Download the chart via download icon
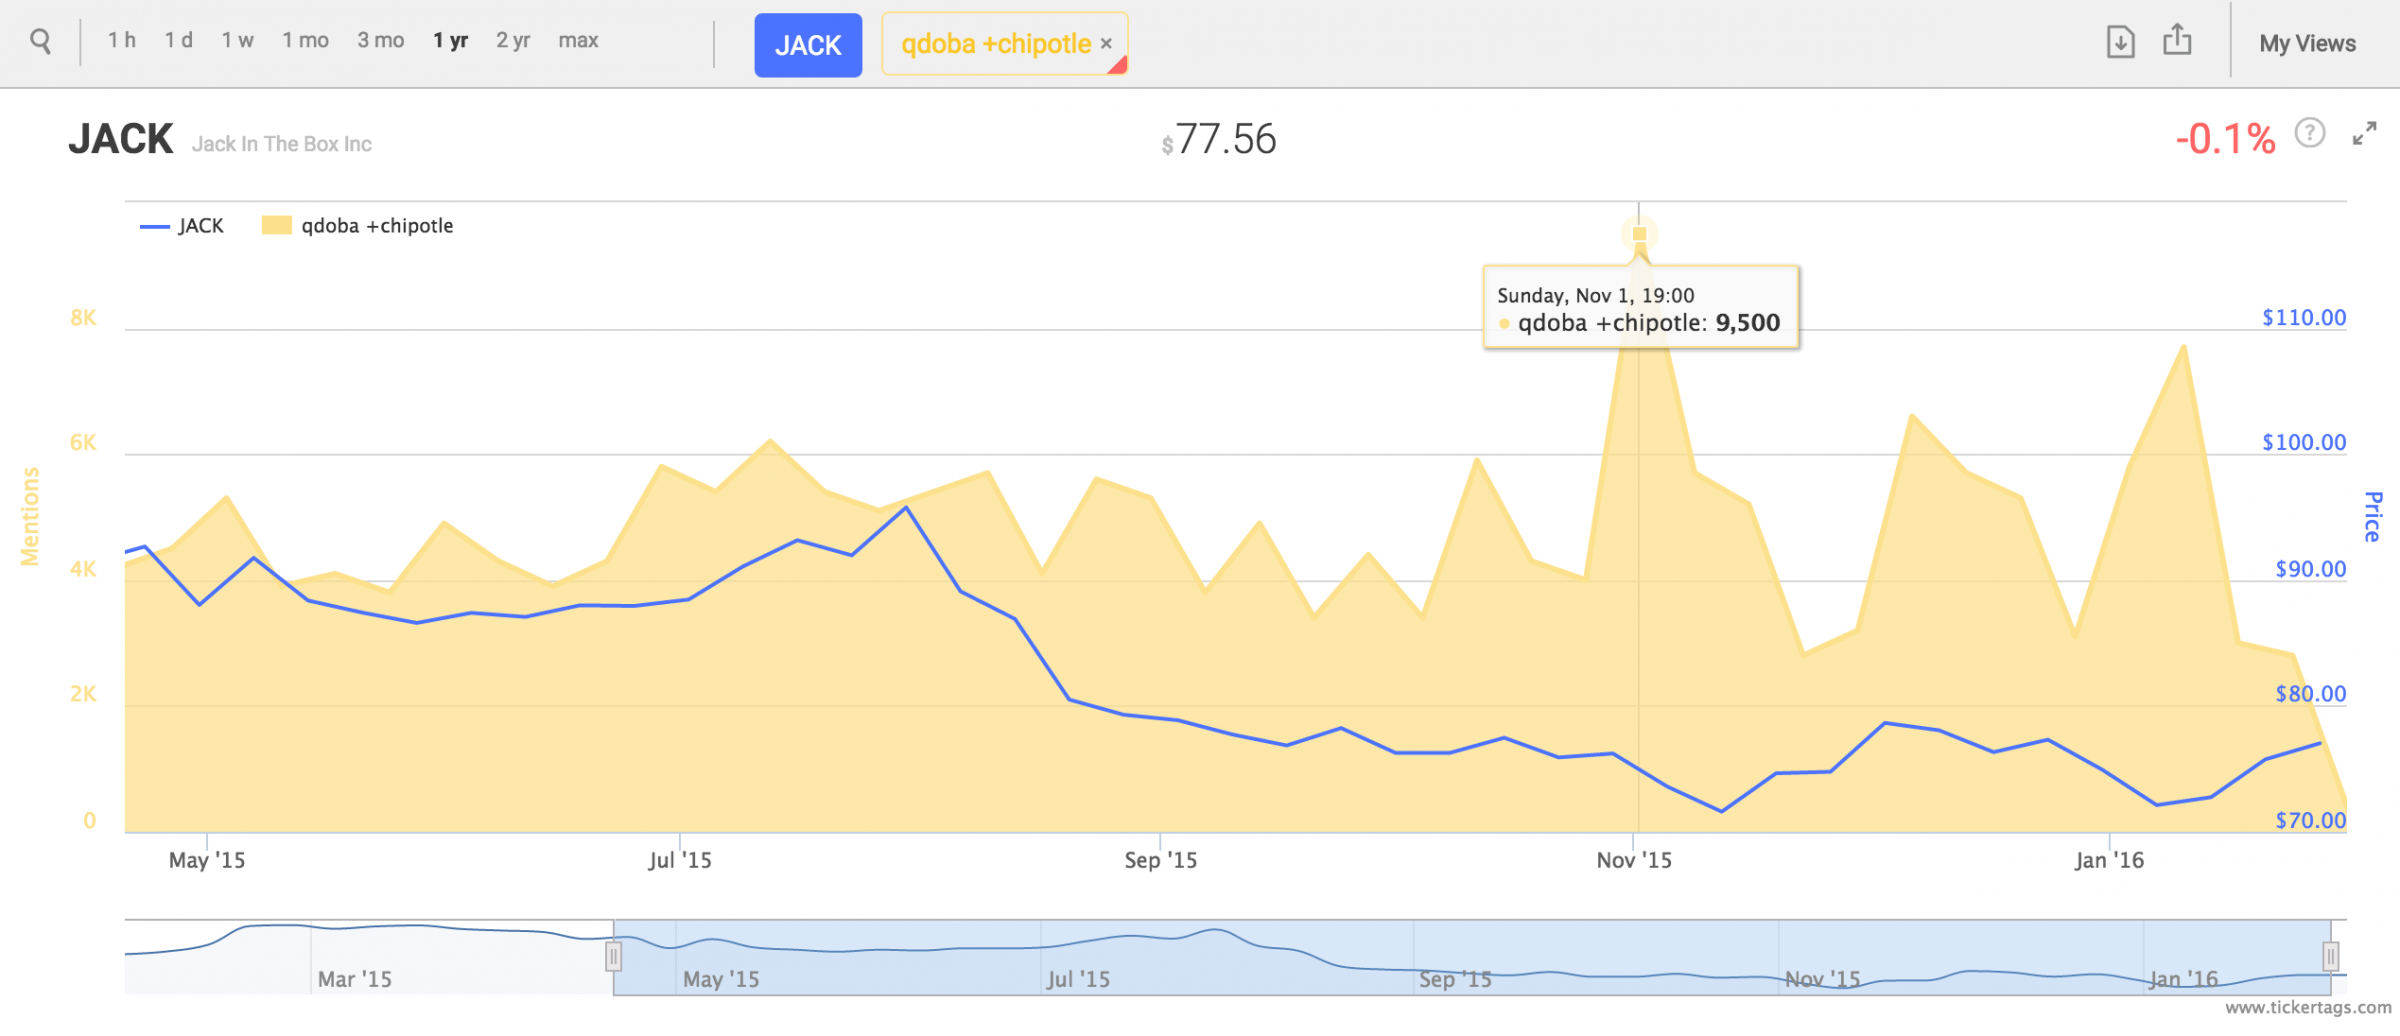2400x1036 pixels. (2120, 42)
